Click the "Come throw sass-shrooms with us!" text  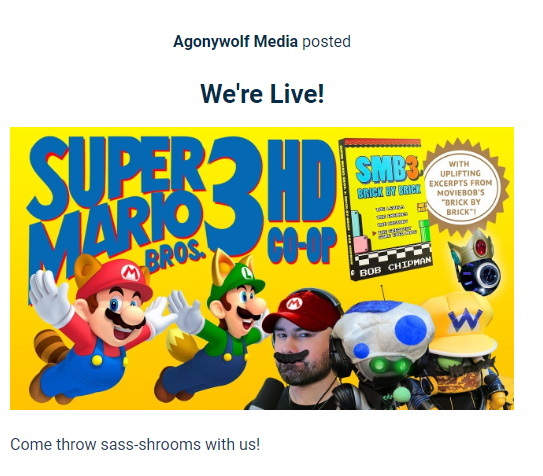(x=135, y=444)
